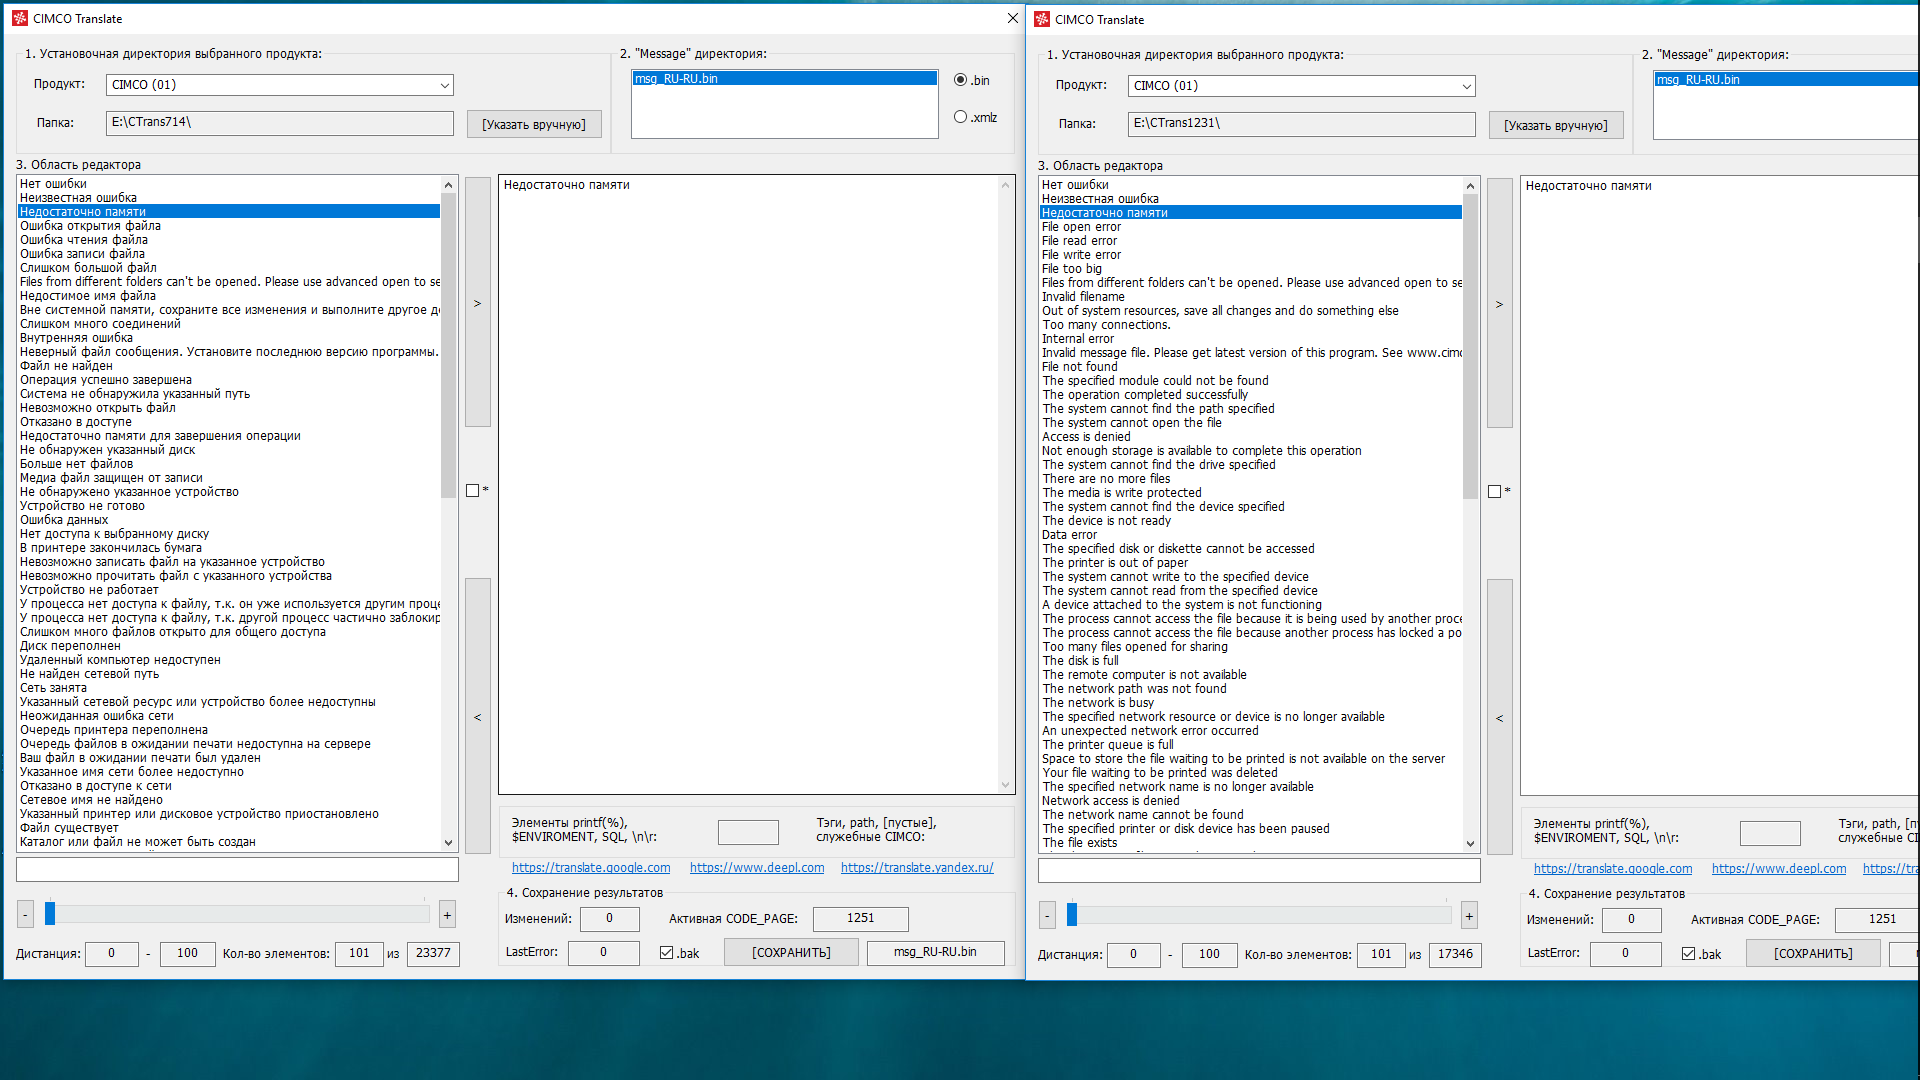Tick the asterisk checkbox in the right window
Screen dimensions: 1920x1080
pyautogui.click(x=1494, y=491)
